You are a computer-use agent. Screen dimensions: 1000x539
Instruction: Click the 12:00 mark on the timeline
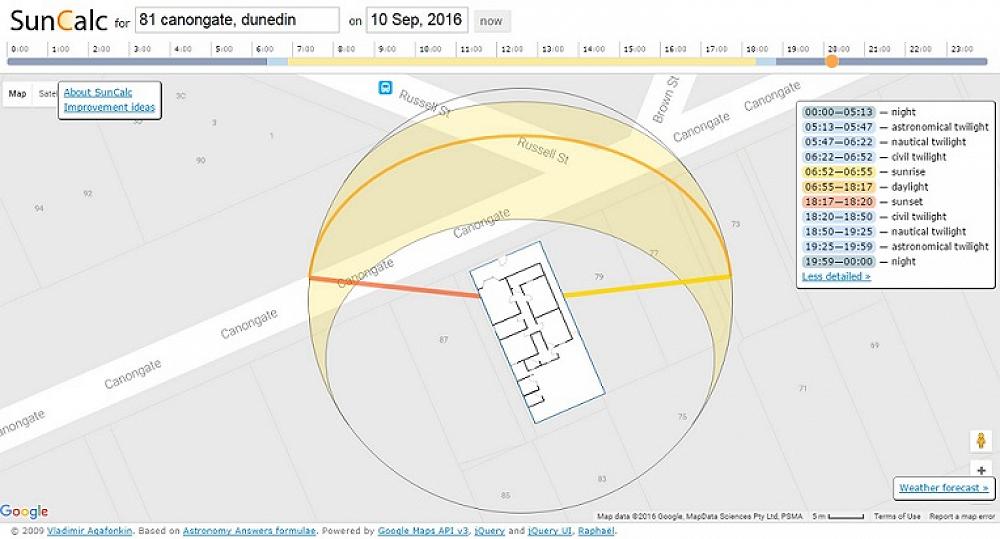(511, 49)
